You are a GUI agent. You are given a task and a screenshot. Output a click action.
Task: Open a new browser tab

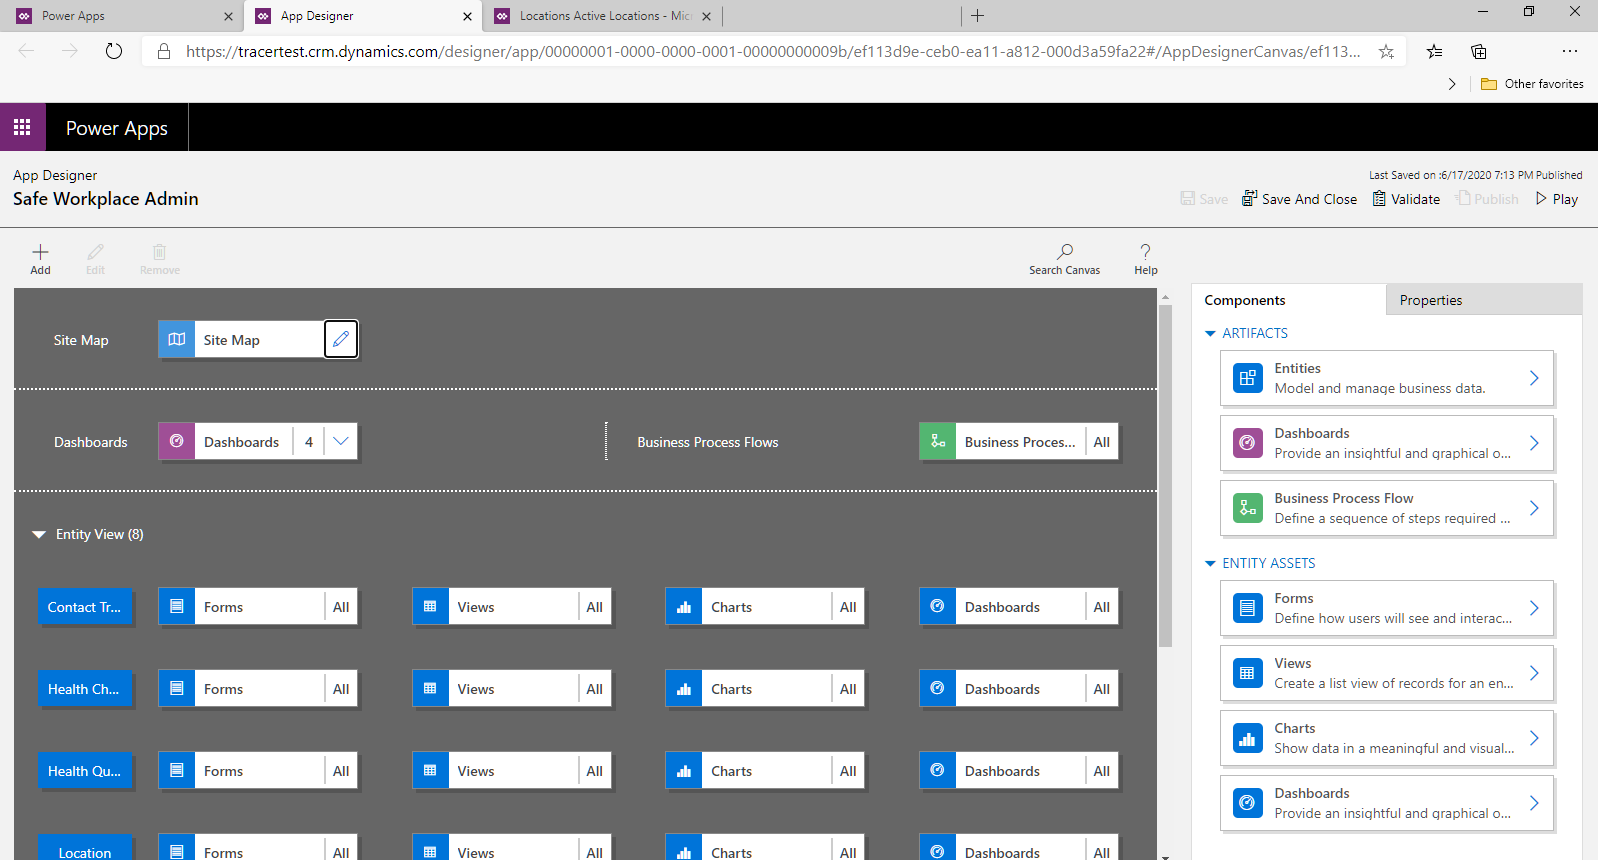[x=978, y=16]
